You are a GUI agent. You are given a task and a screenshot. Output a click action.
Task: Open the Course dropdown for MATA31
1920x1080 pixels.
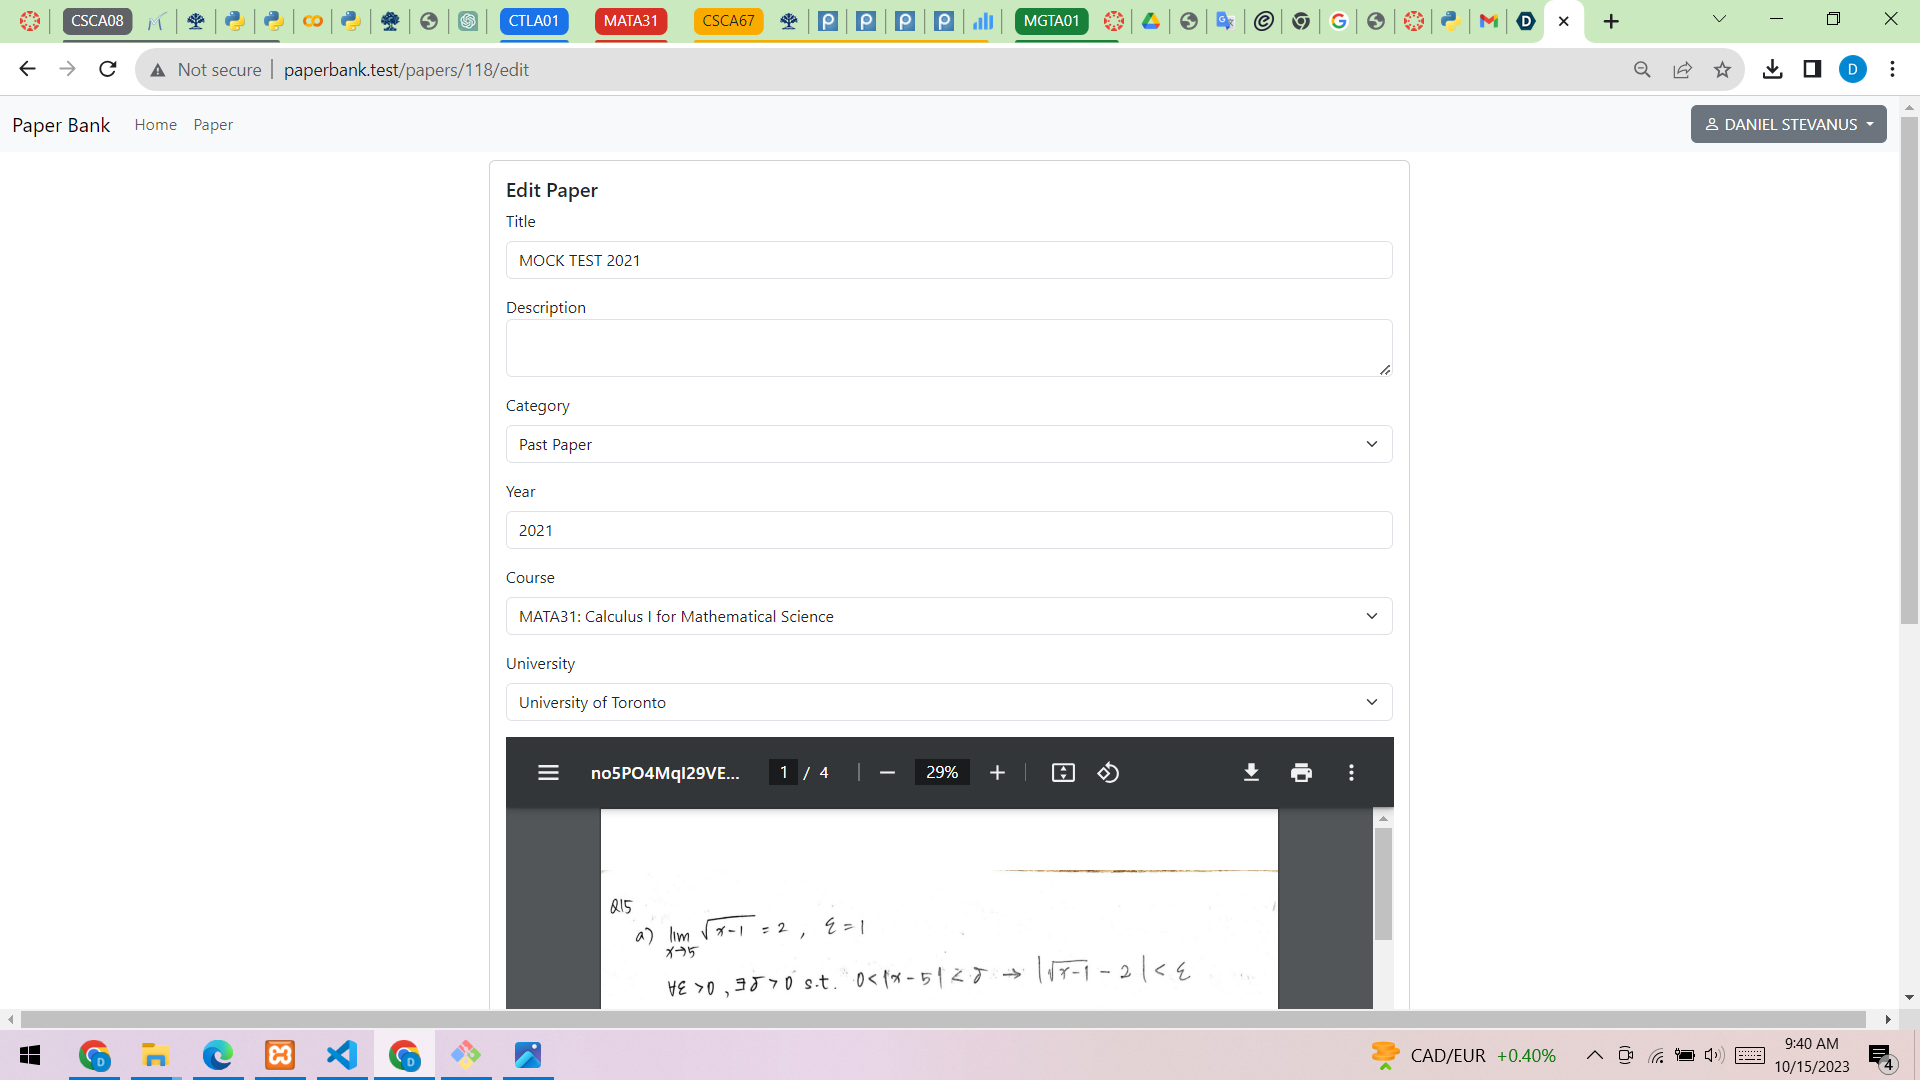[x=948, y=616]
